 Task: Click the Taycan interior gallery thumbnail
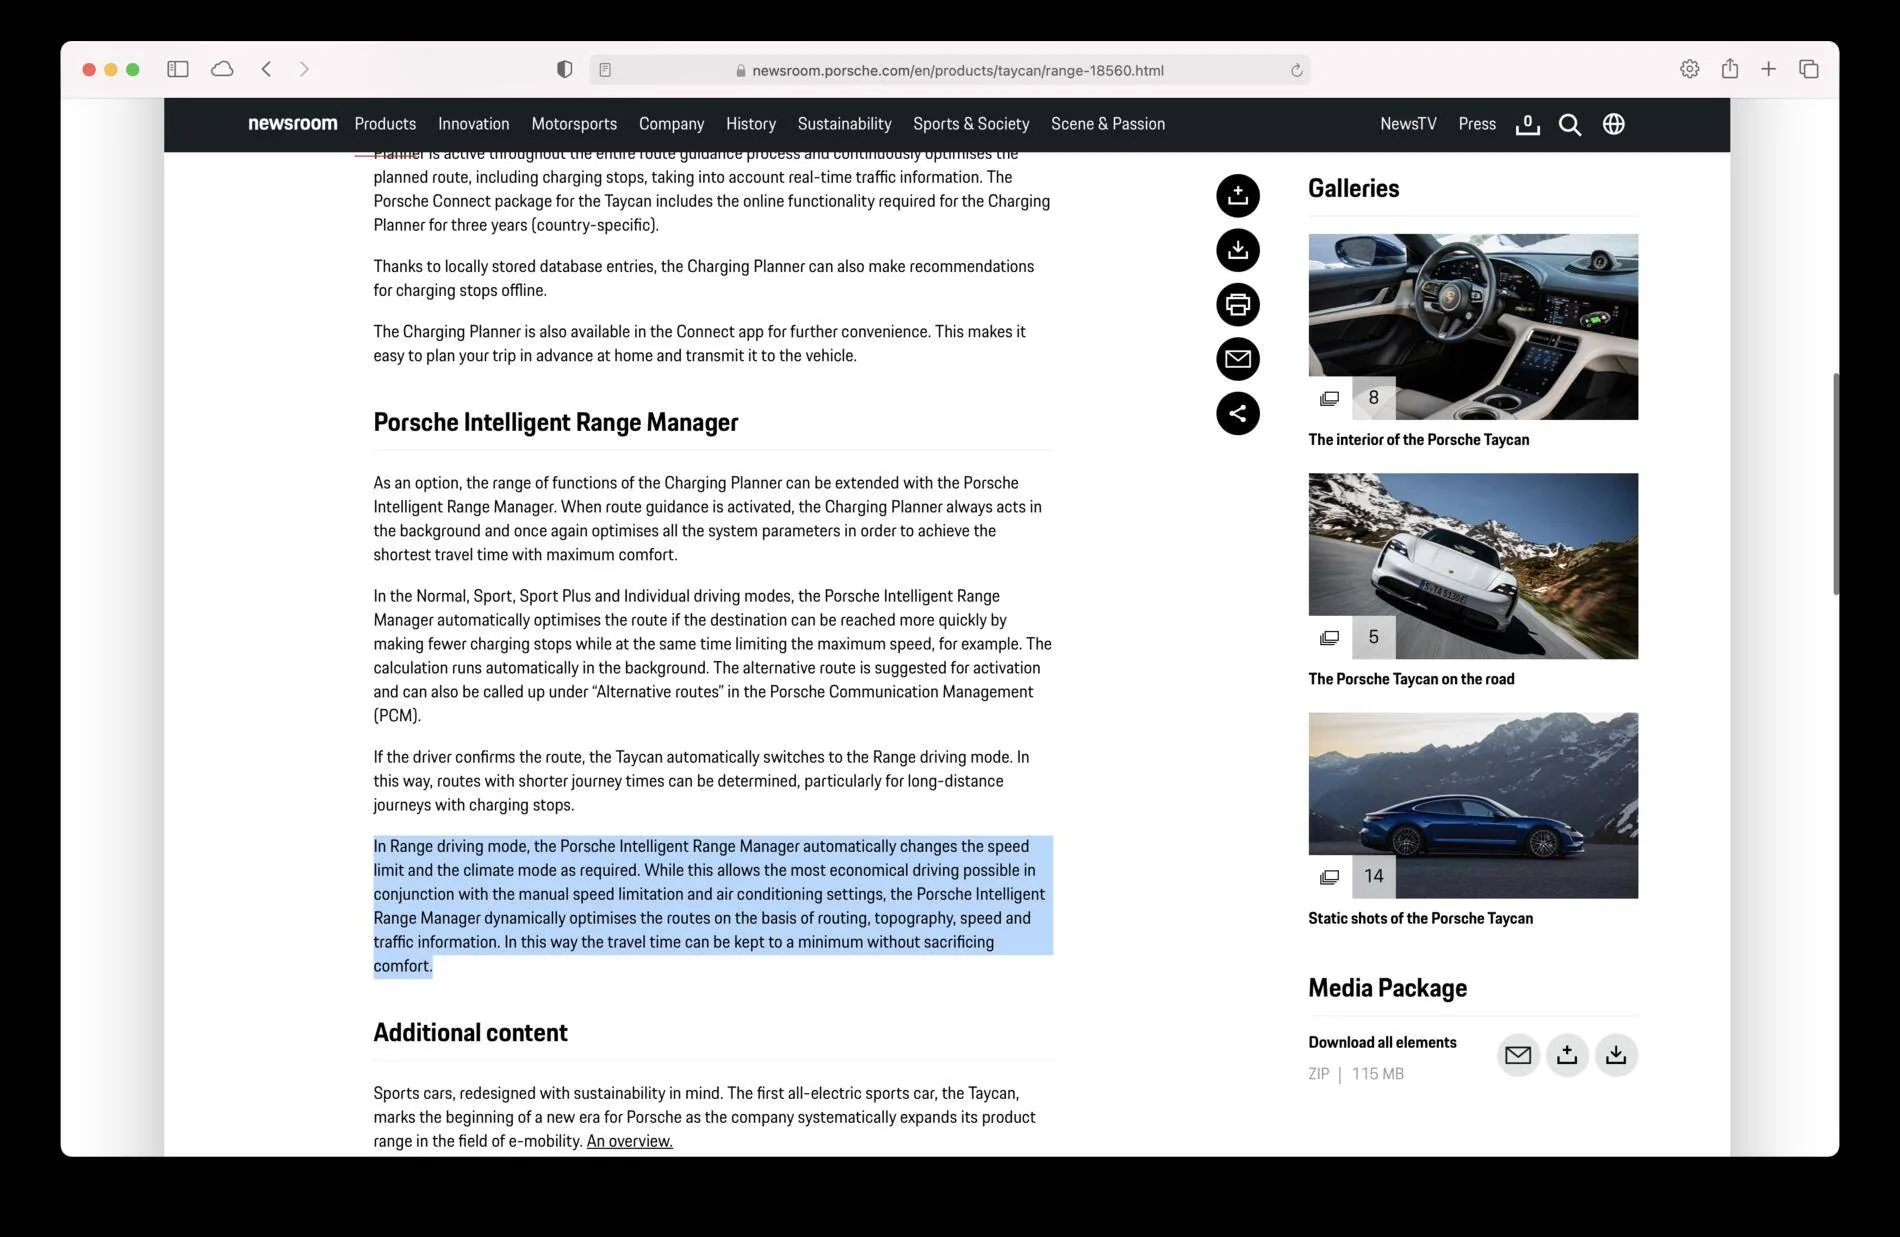pyautogui.click(x=1473, y=327)
